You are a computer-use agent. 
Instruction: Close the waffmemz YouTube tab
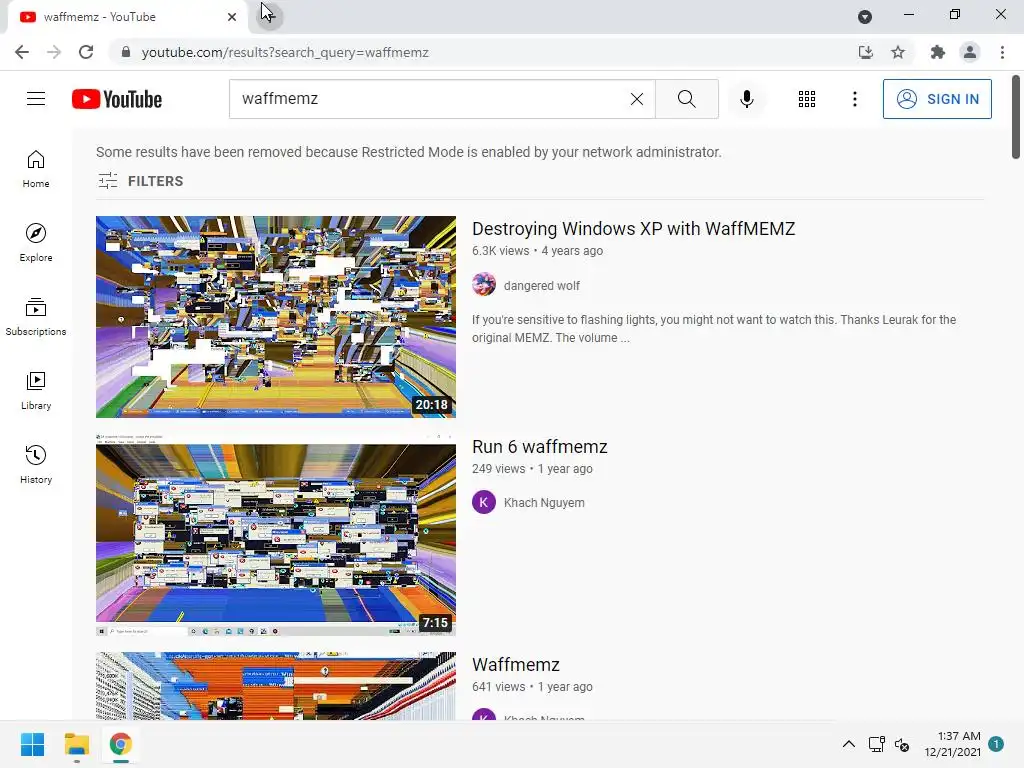tap(232, 17)
